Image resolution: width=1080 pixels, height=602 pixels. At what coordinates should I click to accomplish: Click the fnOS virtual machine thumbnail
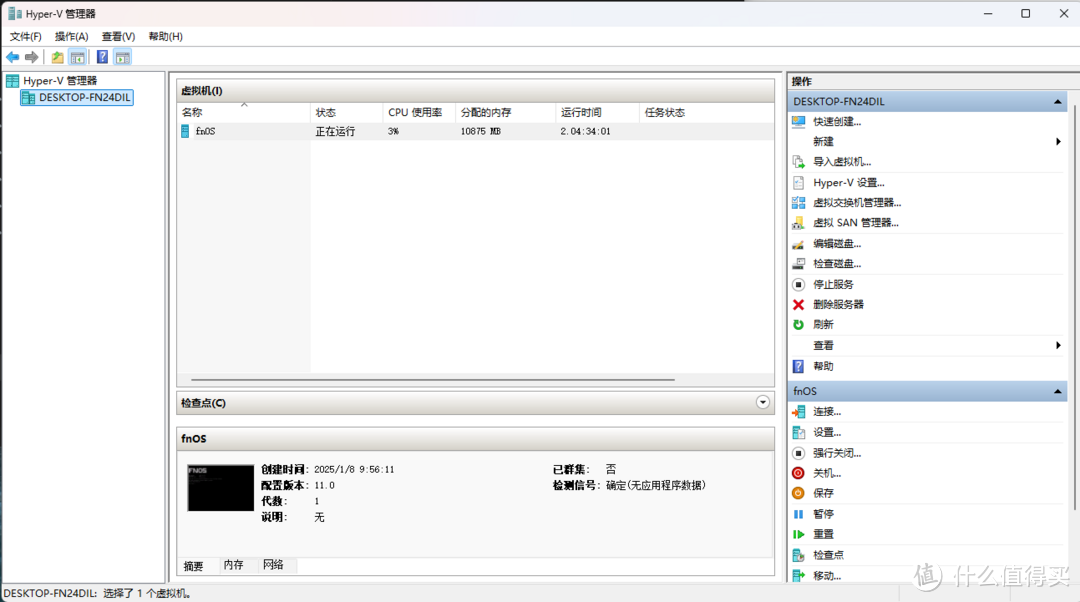[x=220, y=488]
